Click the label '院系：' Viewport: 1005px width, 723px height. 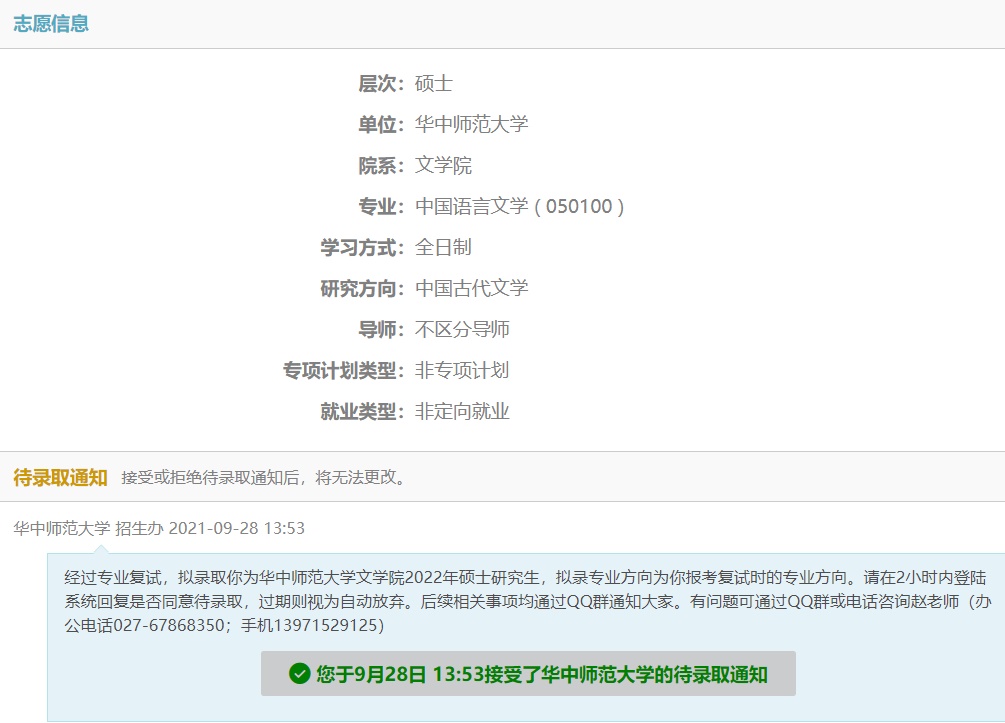381,165
